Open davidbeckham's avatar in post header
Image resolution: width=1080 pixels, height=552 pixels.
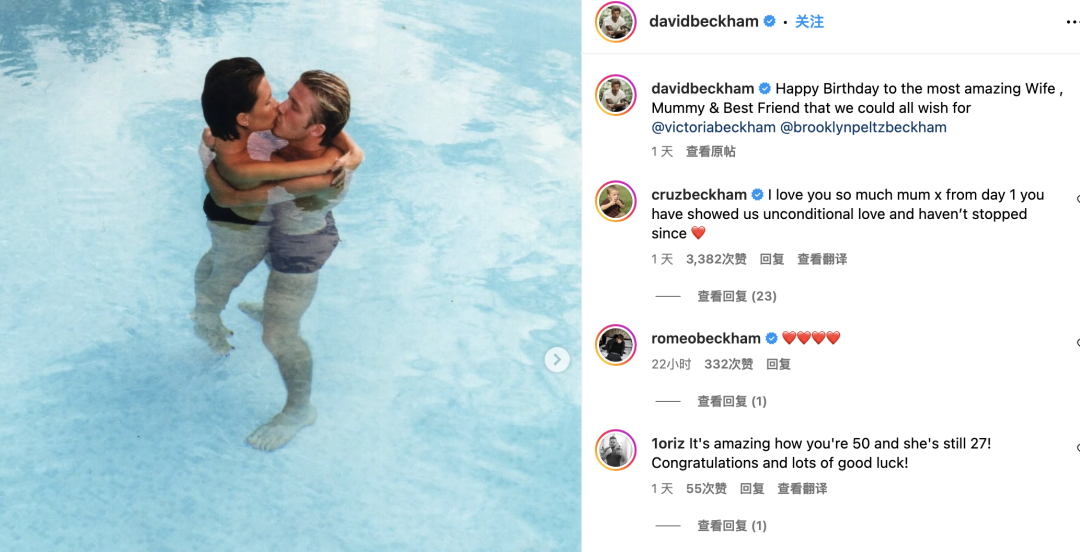pos(615,22)
